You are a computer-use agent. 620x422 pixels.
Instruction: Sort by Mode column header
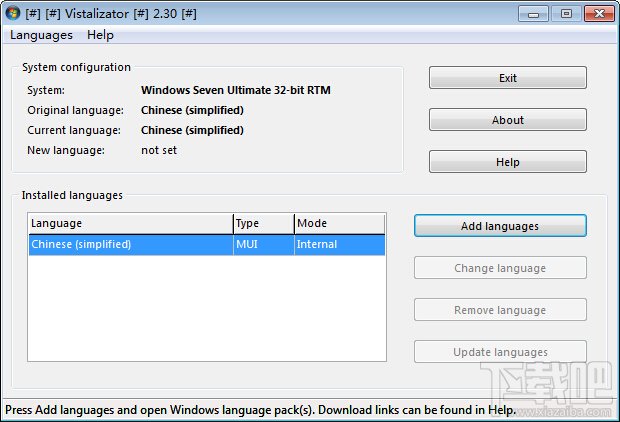pyautogui.click(x=339, y=223)
